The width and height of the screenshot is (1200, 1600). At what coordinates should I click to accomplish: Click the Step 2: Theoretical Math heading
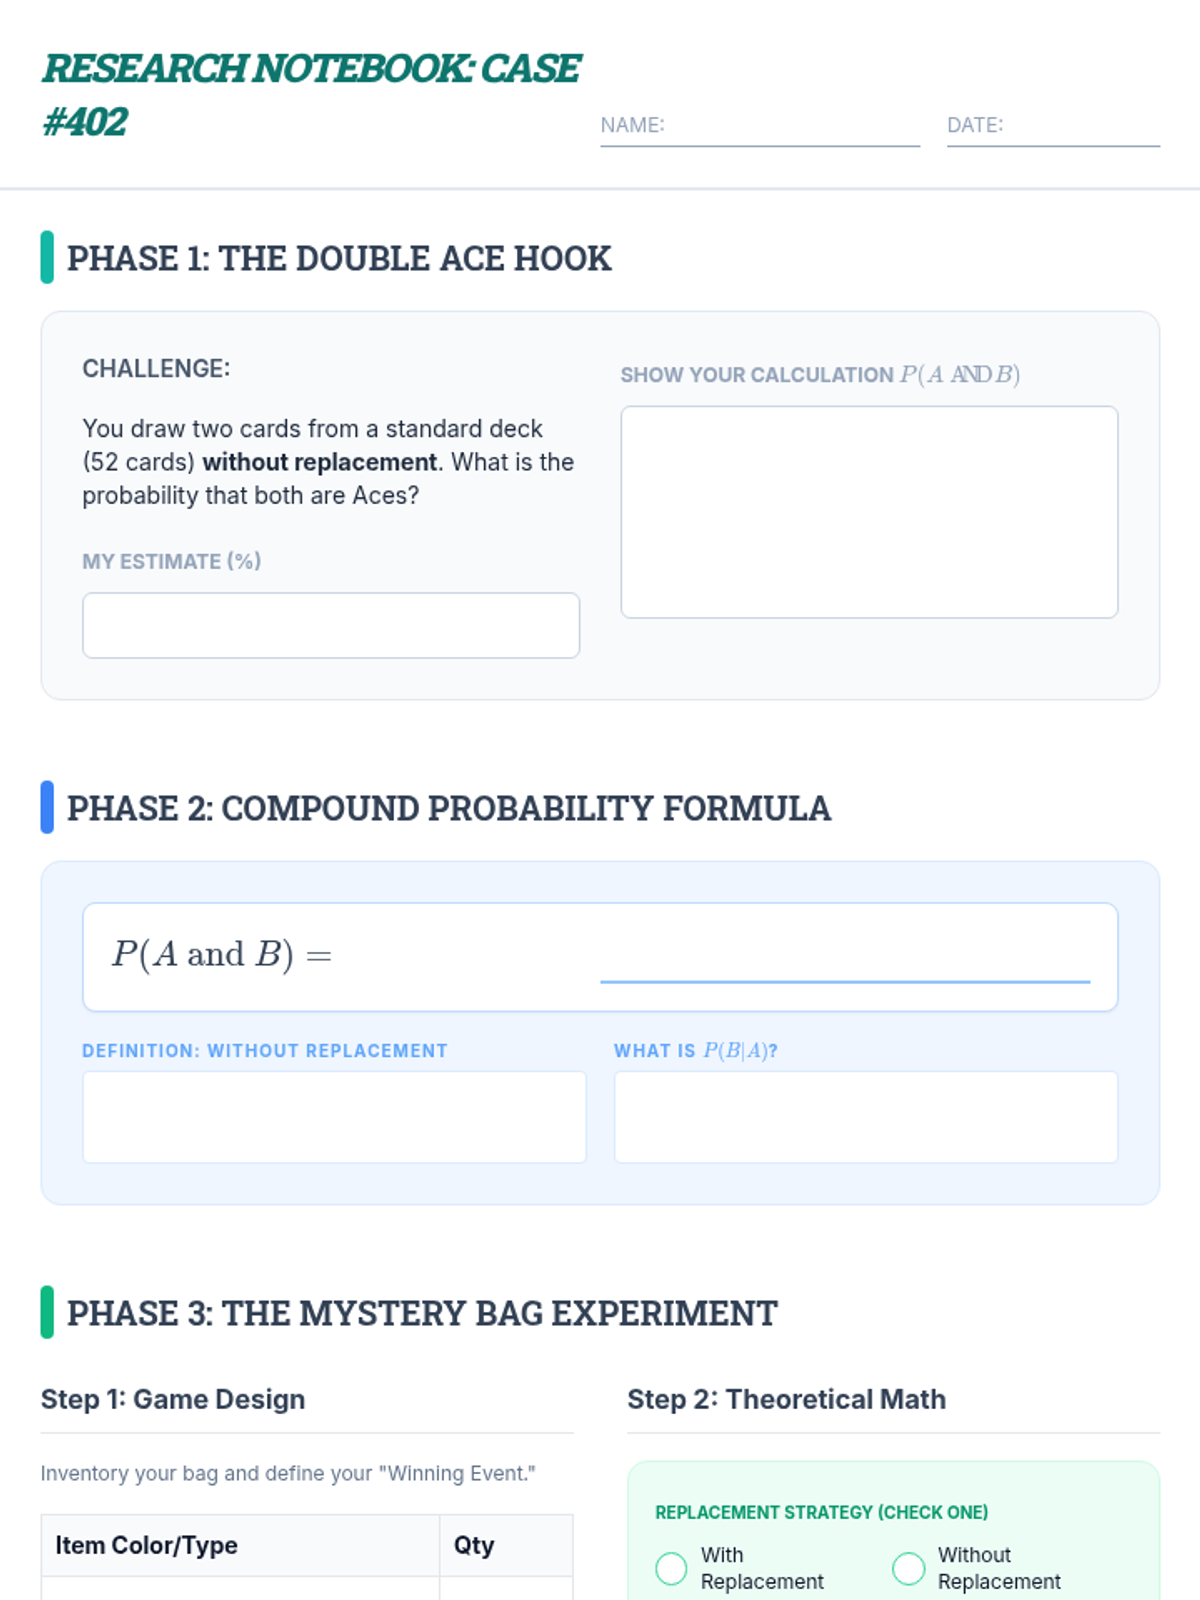786,1399
